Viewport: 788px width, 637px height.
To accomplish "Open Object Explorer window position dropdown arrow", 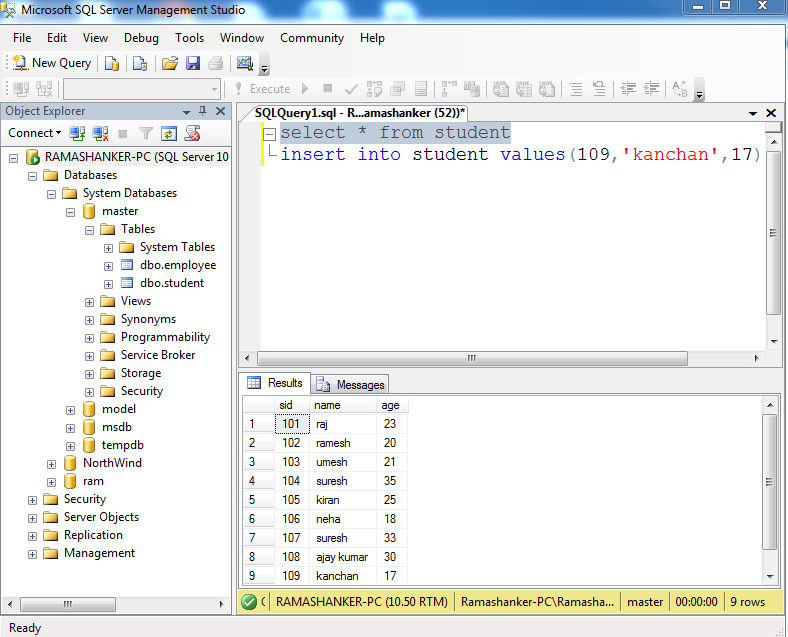I will click(186, 112).
